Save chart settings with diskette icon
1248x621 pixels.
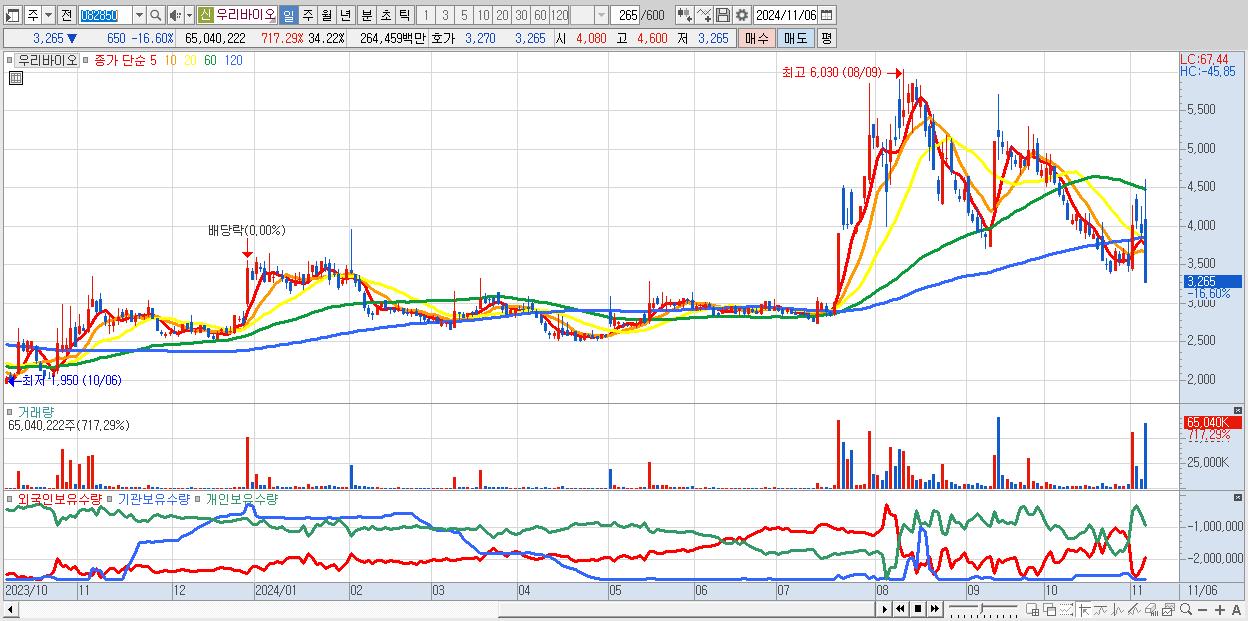coord(723,15)
